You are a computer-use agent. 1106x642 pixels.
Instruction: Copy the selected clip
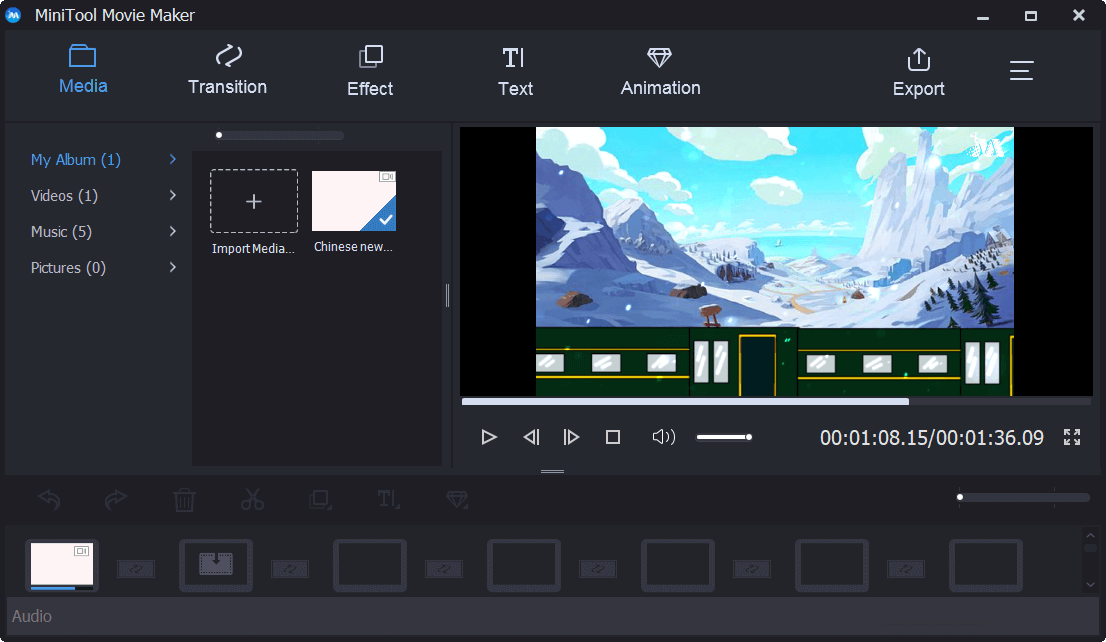pyautogui.click(x=320, y=499)
